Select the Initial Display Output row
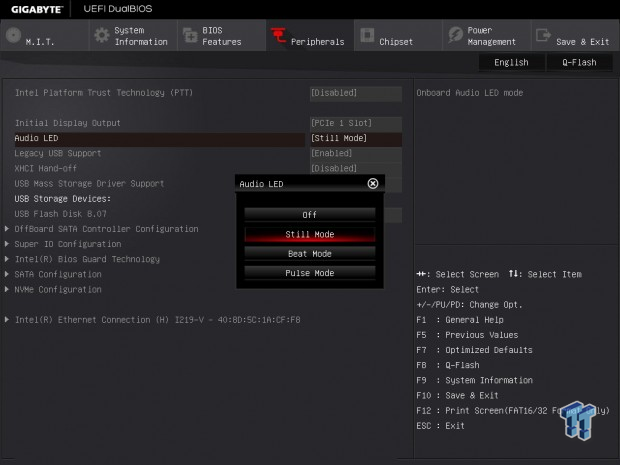The height and width of the screenshot is (465, 620). 67,123
